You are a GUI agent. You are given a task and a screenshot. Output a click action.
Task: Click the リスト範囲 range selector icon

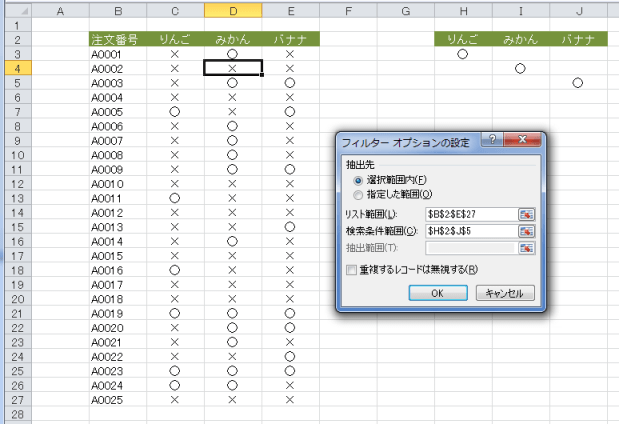pos(527,215)
